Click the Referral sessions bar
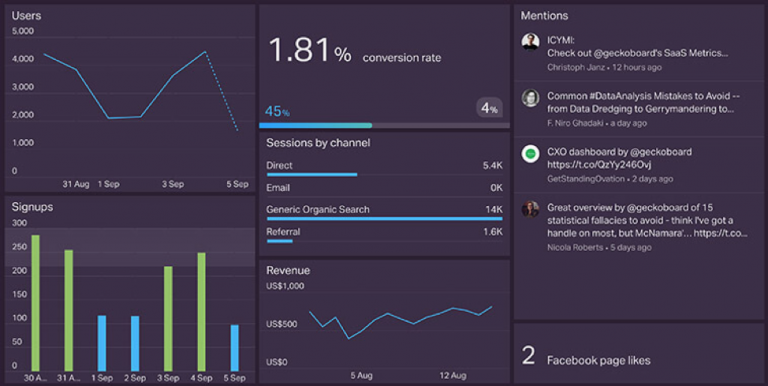This screenshot has width=768, height=386. click(280, 241)
